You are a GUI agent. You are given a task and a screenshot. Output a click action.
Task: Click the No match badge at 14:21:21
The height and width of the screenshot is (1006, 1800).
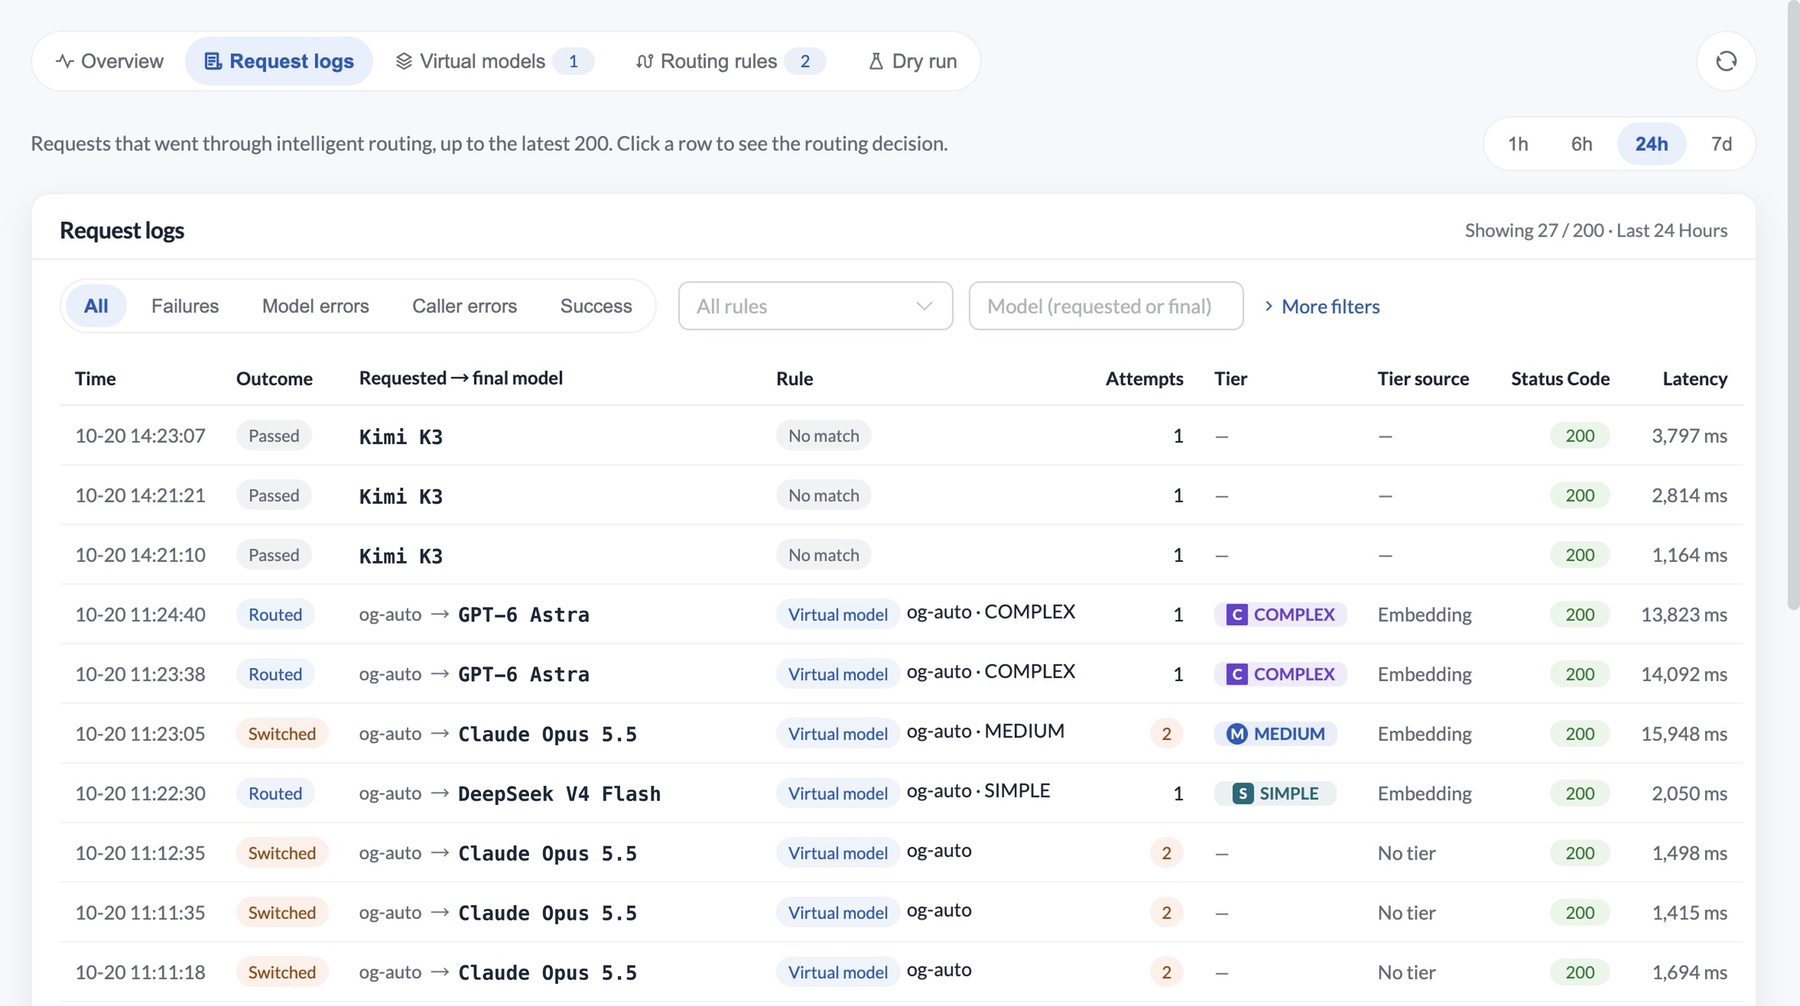(x=823, y=495)
